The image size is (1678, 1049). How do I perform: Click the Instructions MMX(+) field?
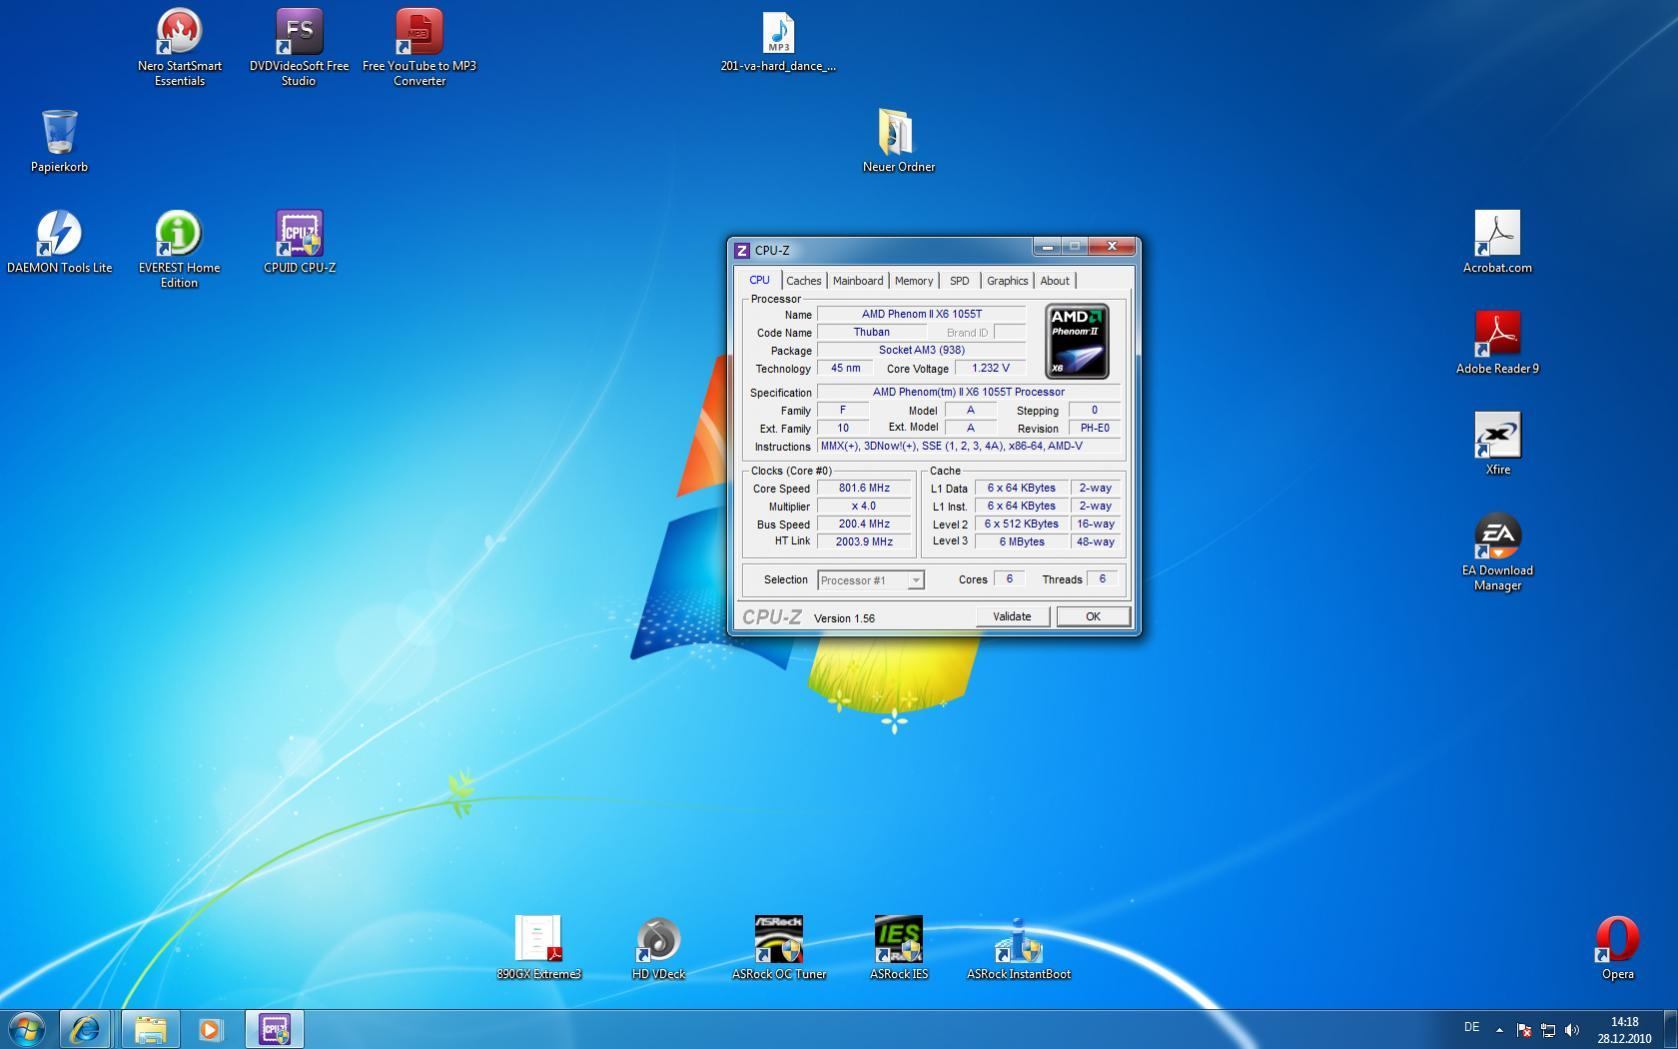[x=968, y=446]
